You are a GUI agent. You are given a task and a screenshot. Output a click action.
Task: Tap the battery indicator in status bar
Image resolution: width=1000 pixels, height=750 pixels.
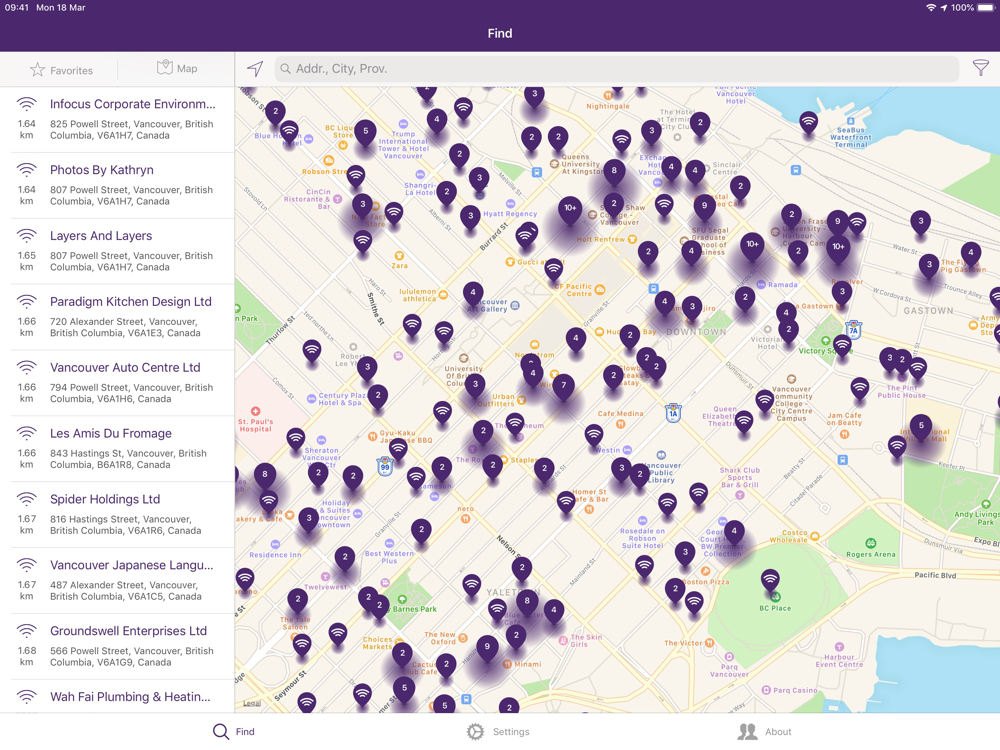pyautogui.click(x=985, y=8)
